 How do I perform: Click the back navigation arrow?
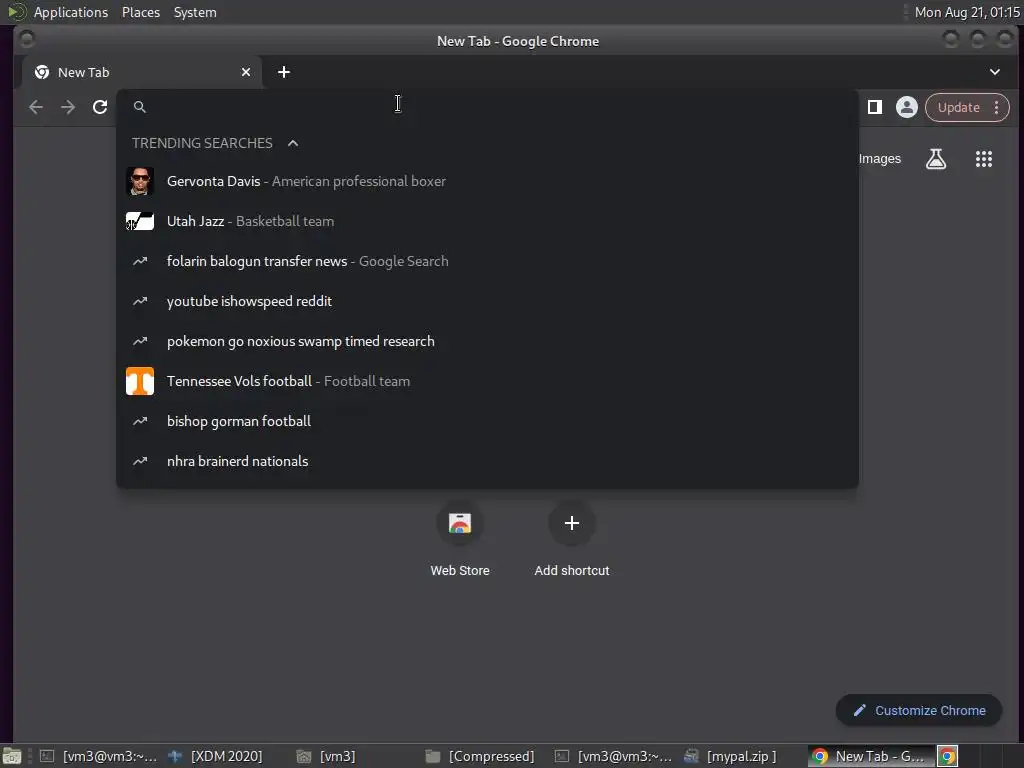36,107
